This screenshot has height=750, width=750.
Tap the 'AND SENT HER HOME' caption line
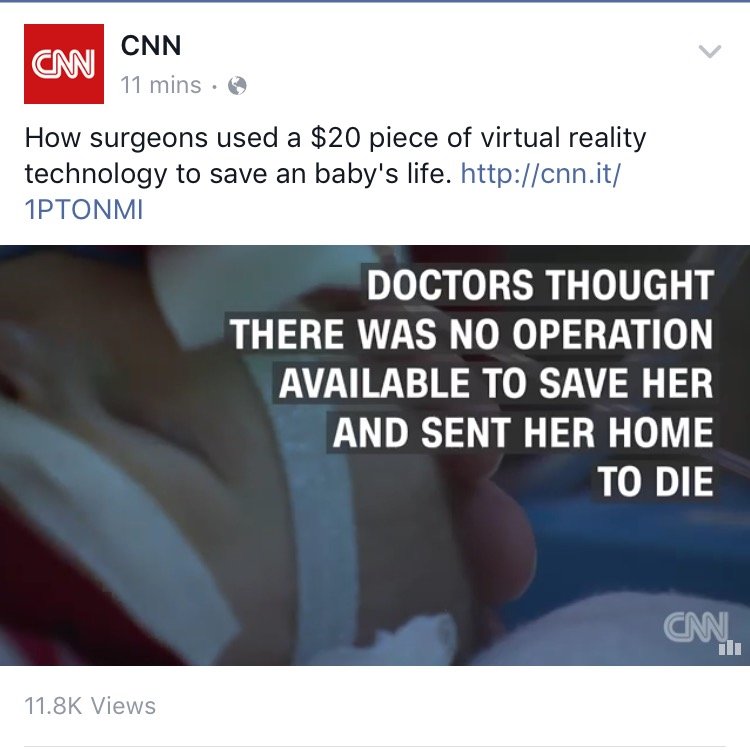(522, 432)
